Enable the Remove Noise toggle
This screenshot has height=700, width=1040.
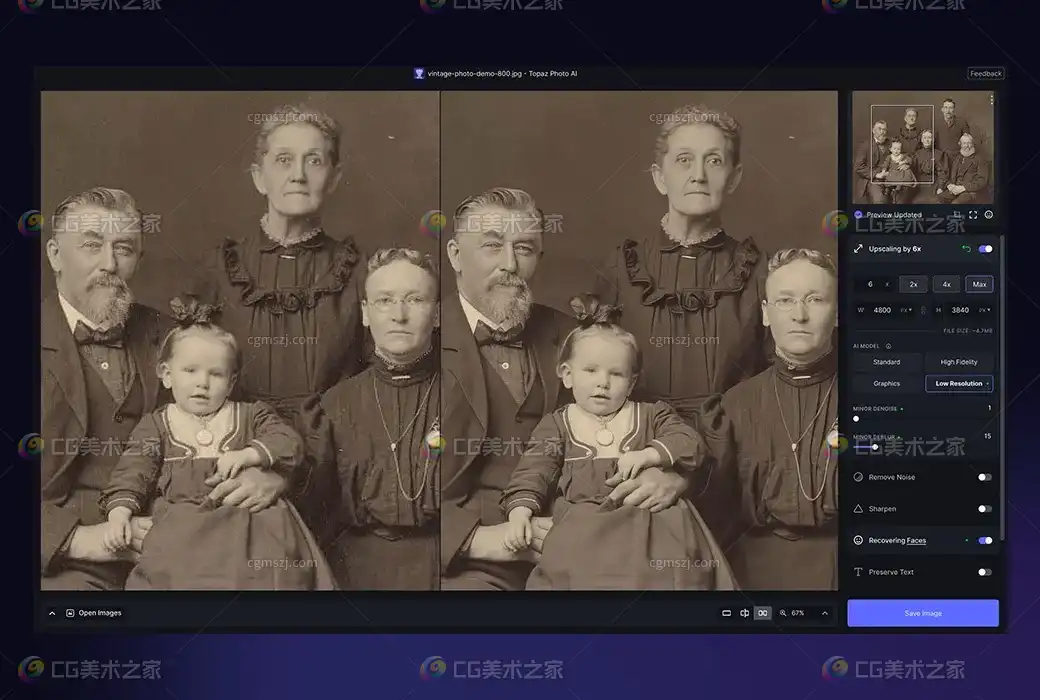(985, 477)
